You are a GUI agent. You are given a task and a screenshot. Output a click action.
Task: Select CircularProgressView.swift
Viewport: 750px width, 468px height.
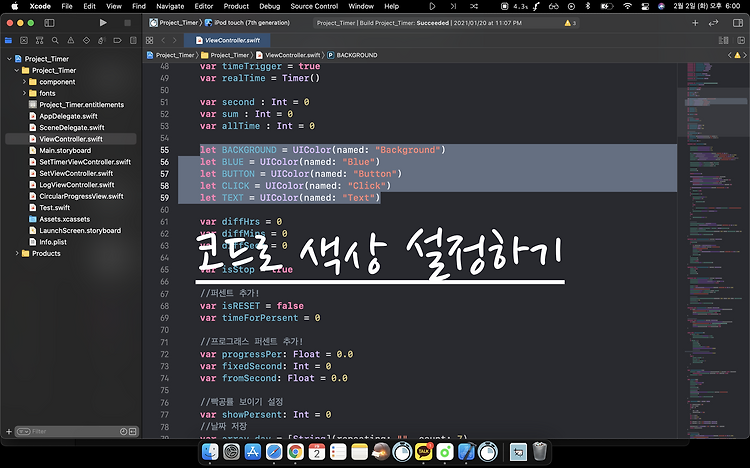(x=77, y=196)
